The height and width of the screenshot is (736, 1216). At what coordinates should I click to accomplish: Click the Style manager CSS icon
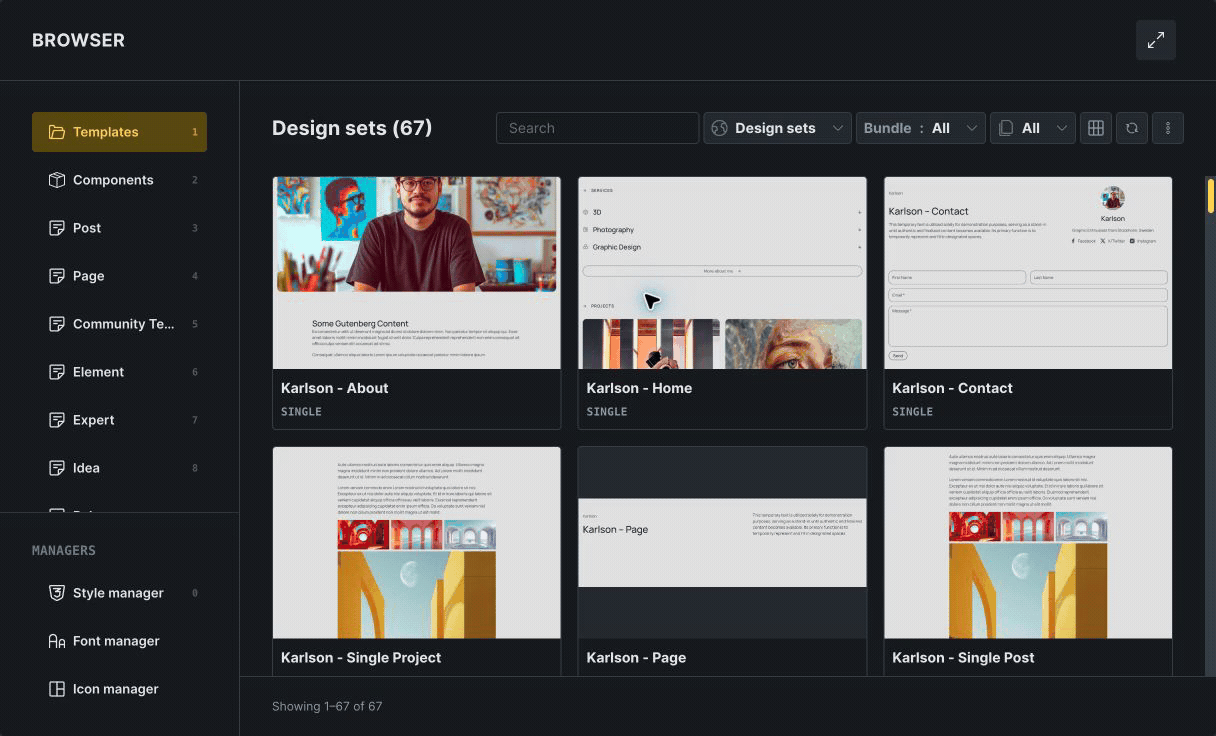[x=57, y=593]
